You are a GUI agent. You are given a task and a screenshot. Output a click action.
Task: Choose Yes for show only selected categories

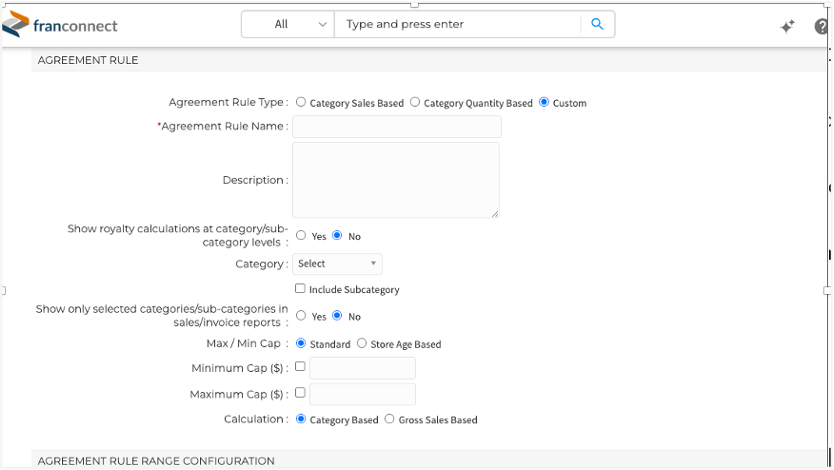pos(301,315)
